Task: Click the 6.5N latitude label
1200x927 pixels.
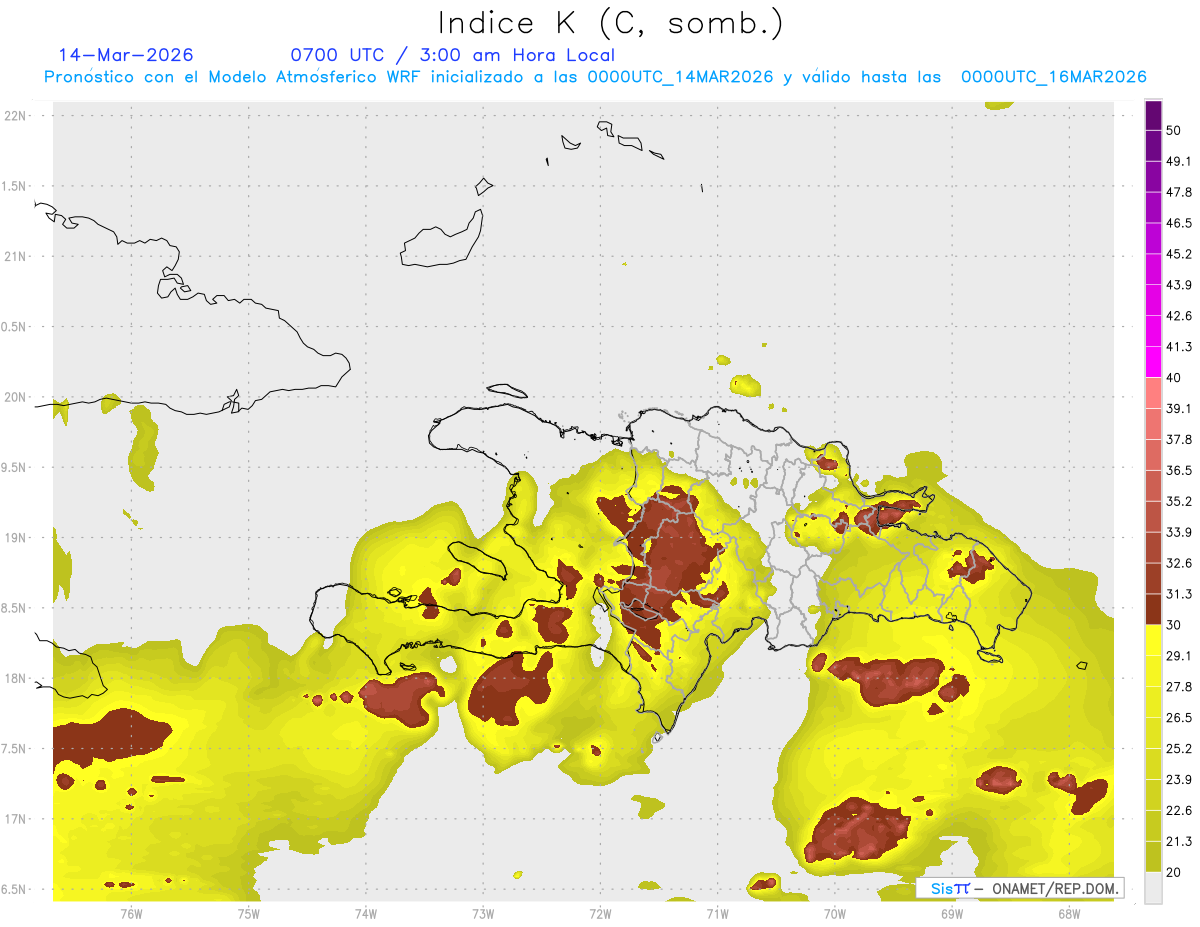Action: [x=14, y=889]
